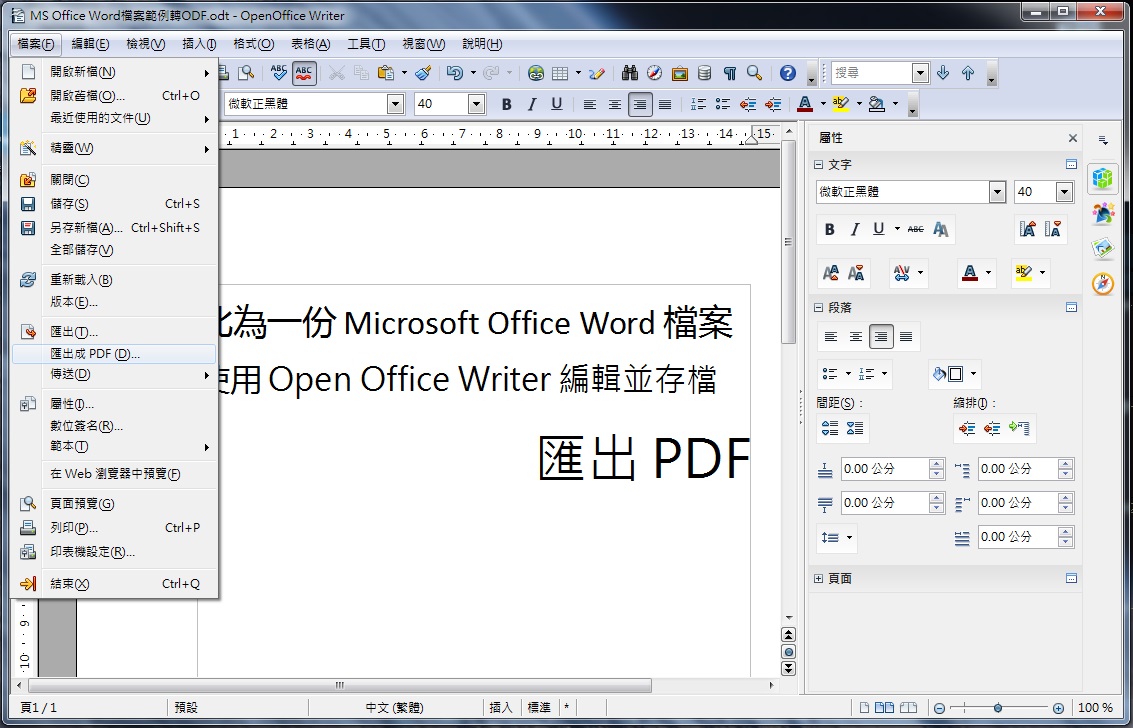Viewport: 1133px width, 728px height.
Task: Expand the 頁面 section in sidebar
Action: (x=819, y=579)
